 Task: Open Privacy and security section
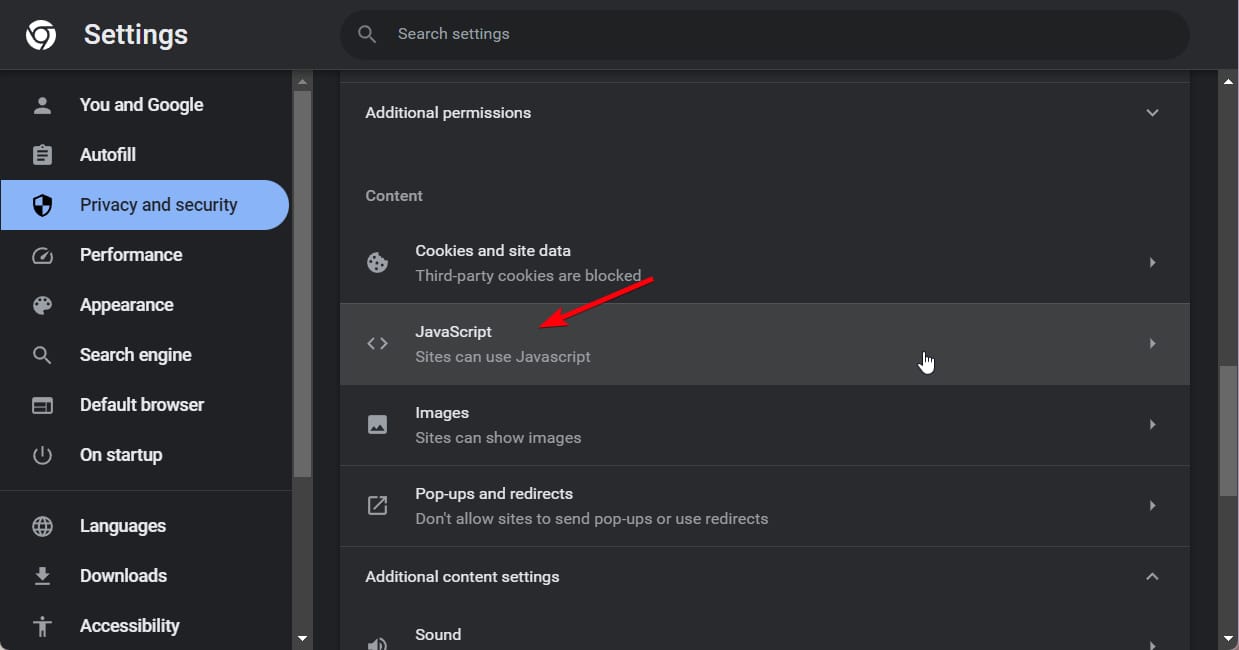[158, 205]
